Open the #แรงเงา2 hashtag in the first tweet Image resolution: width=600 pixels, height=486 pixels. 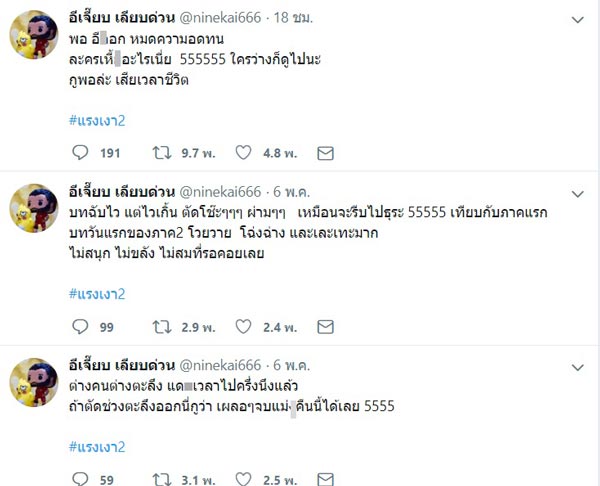point(98,121)
